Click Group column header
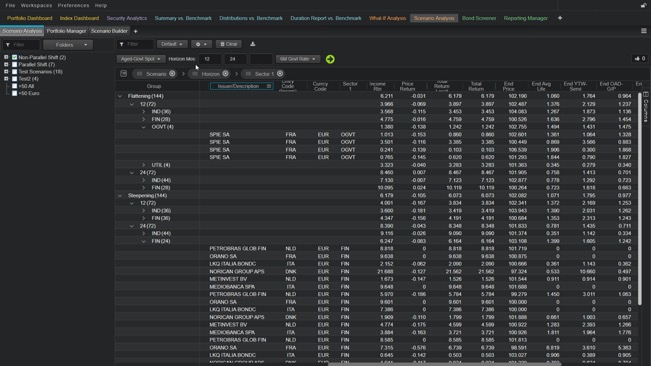This screenshot has height=366, width=651. click(154, 86)
